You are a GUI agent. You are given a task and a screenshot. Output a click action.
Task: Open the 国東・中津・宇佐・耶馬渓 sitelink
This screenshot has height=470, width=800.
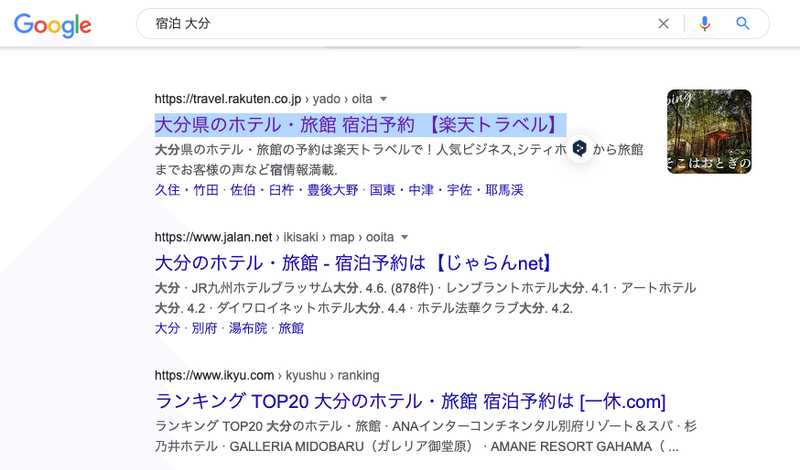(446, 190)
